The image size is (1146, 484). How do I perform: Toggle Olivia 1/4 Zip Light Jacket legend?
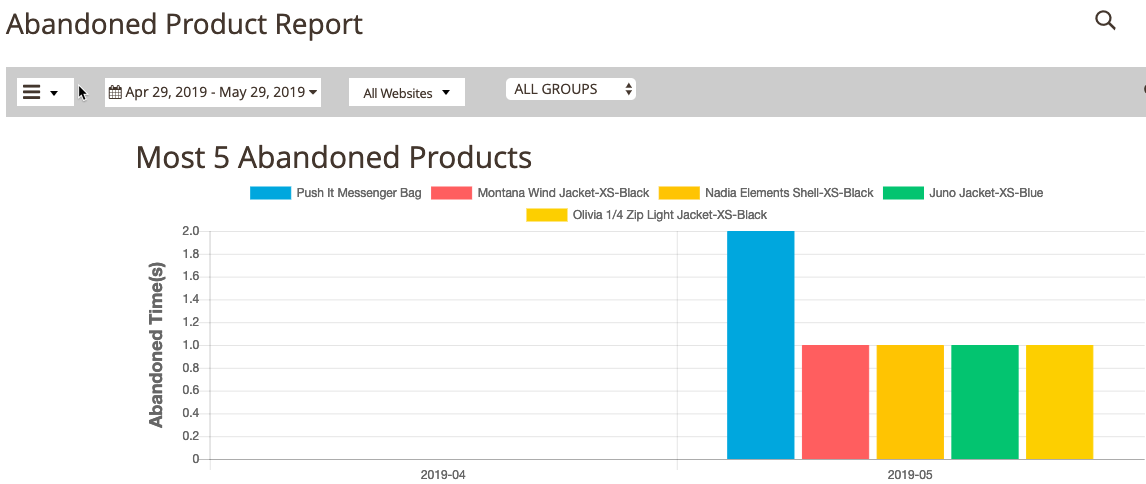point(669,215)
